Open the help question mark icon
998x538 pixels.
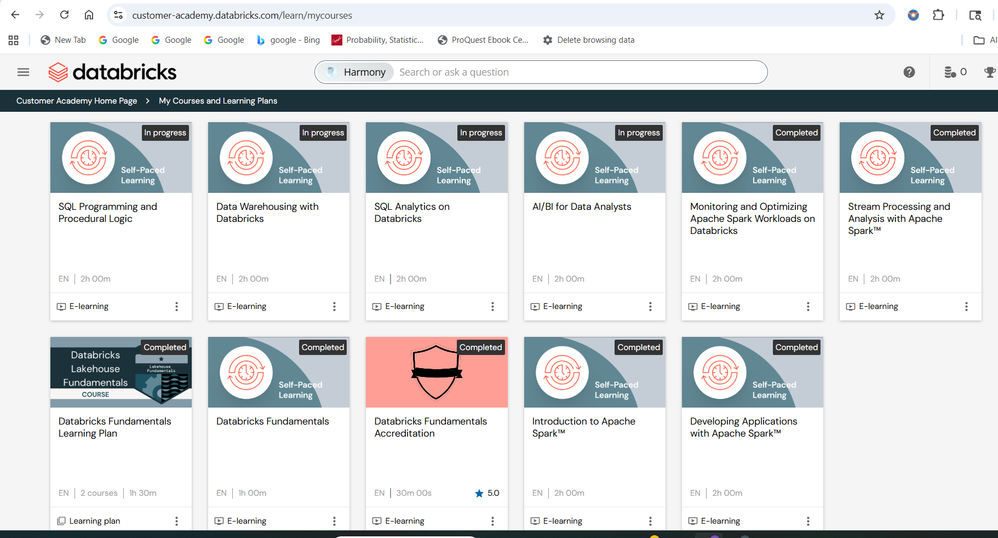coord(909,72)
